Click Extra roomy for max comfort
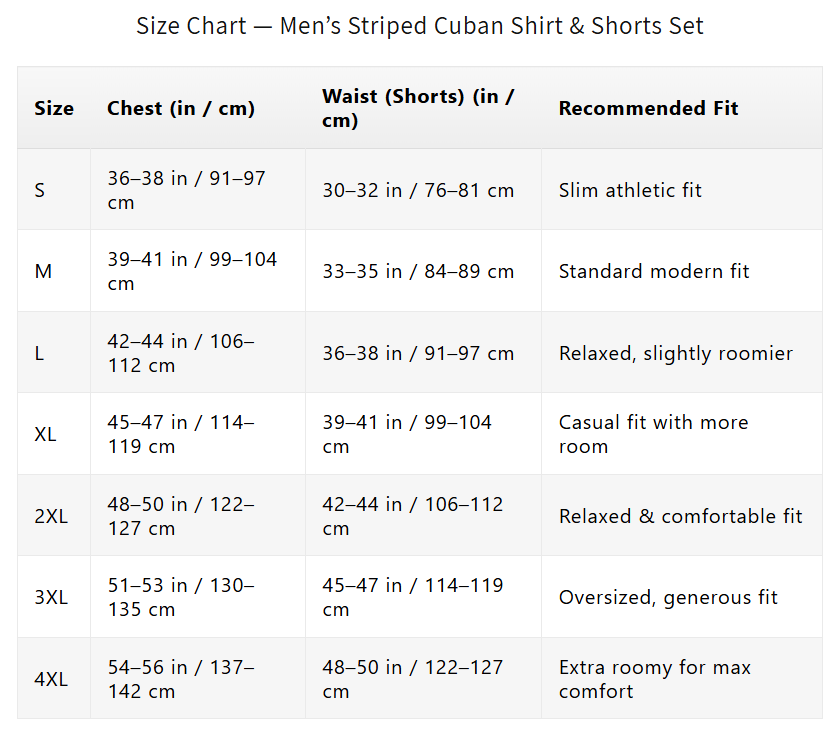The width and height of the screenshot is (835, 735). [x=654, y=679]
